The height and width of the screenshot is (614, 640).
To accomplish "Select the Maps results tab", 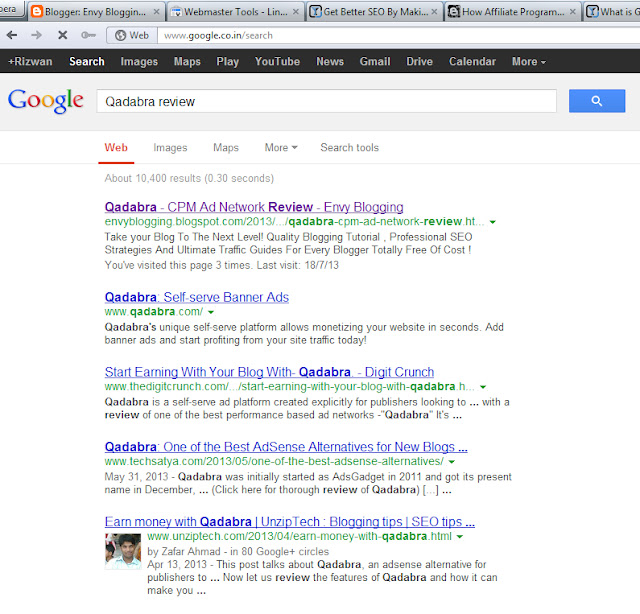I will (x=226, y=148).
